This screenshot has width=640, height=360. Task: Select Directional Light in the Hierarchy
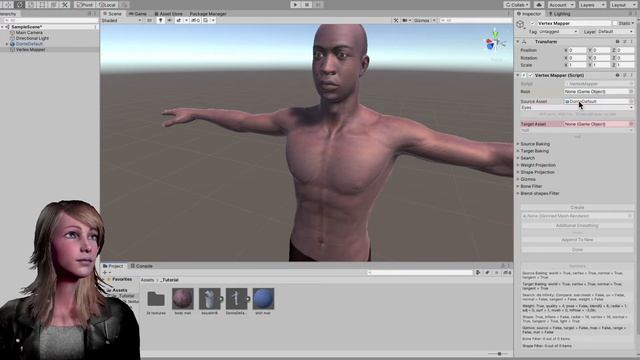coord(32,38)
